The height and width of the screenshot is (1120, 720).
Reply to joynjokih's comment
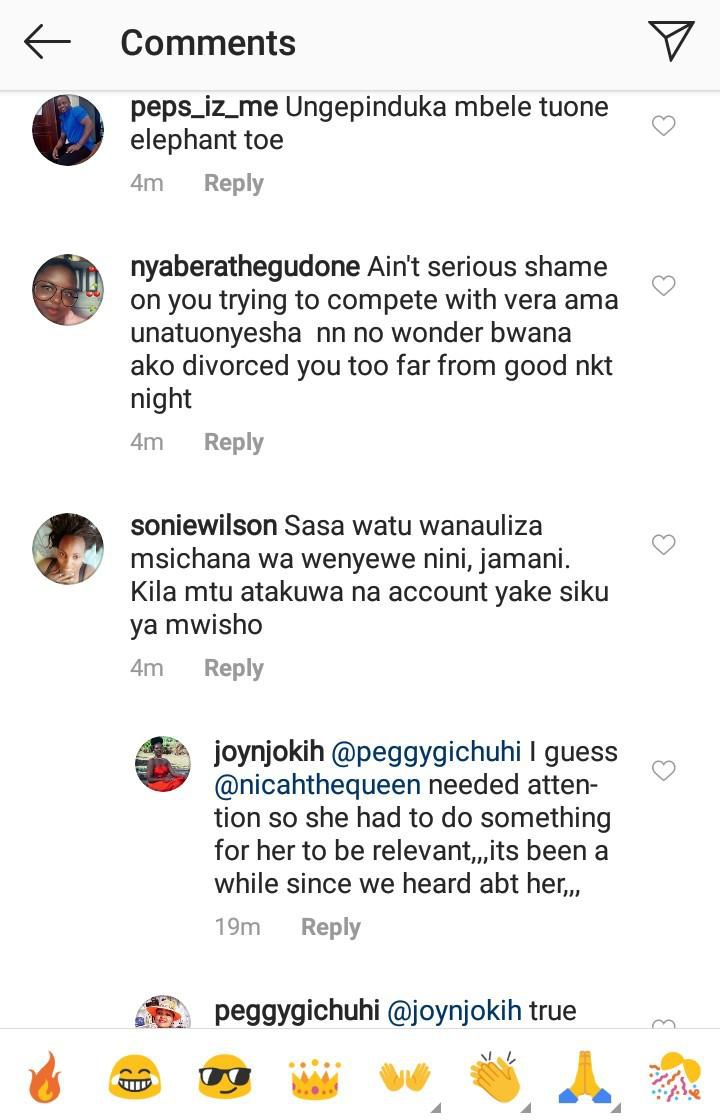pos(331,926)
